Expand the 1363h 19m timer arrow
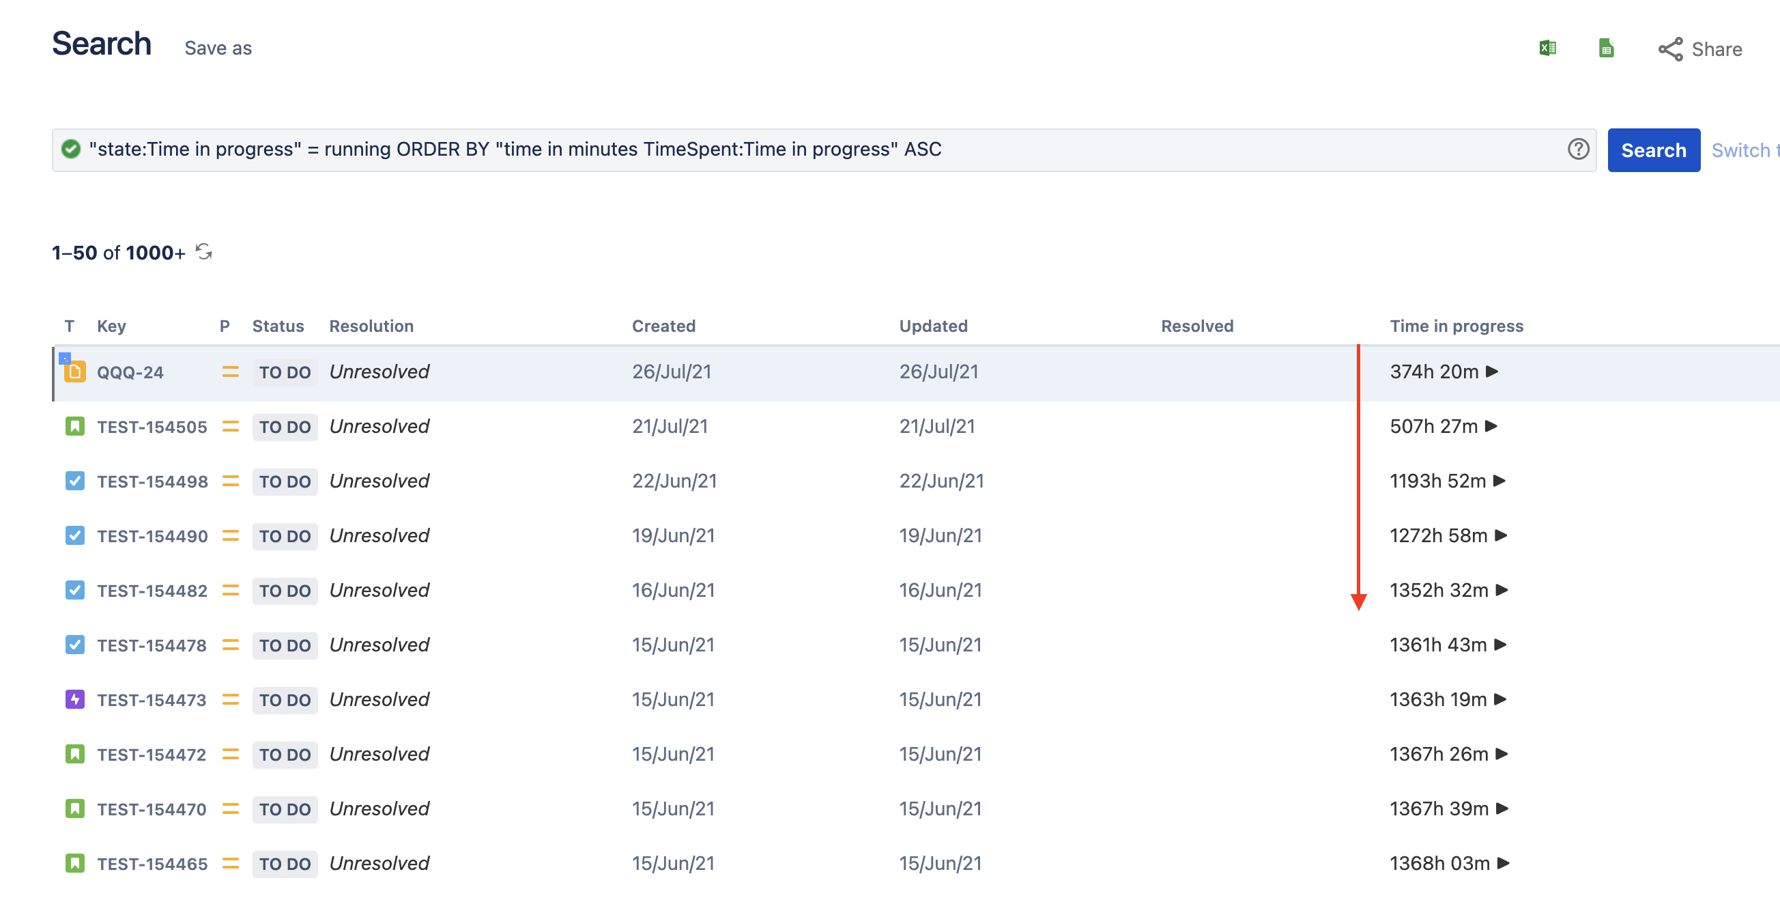 point(1500,699)
